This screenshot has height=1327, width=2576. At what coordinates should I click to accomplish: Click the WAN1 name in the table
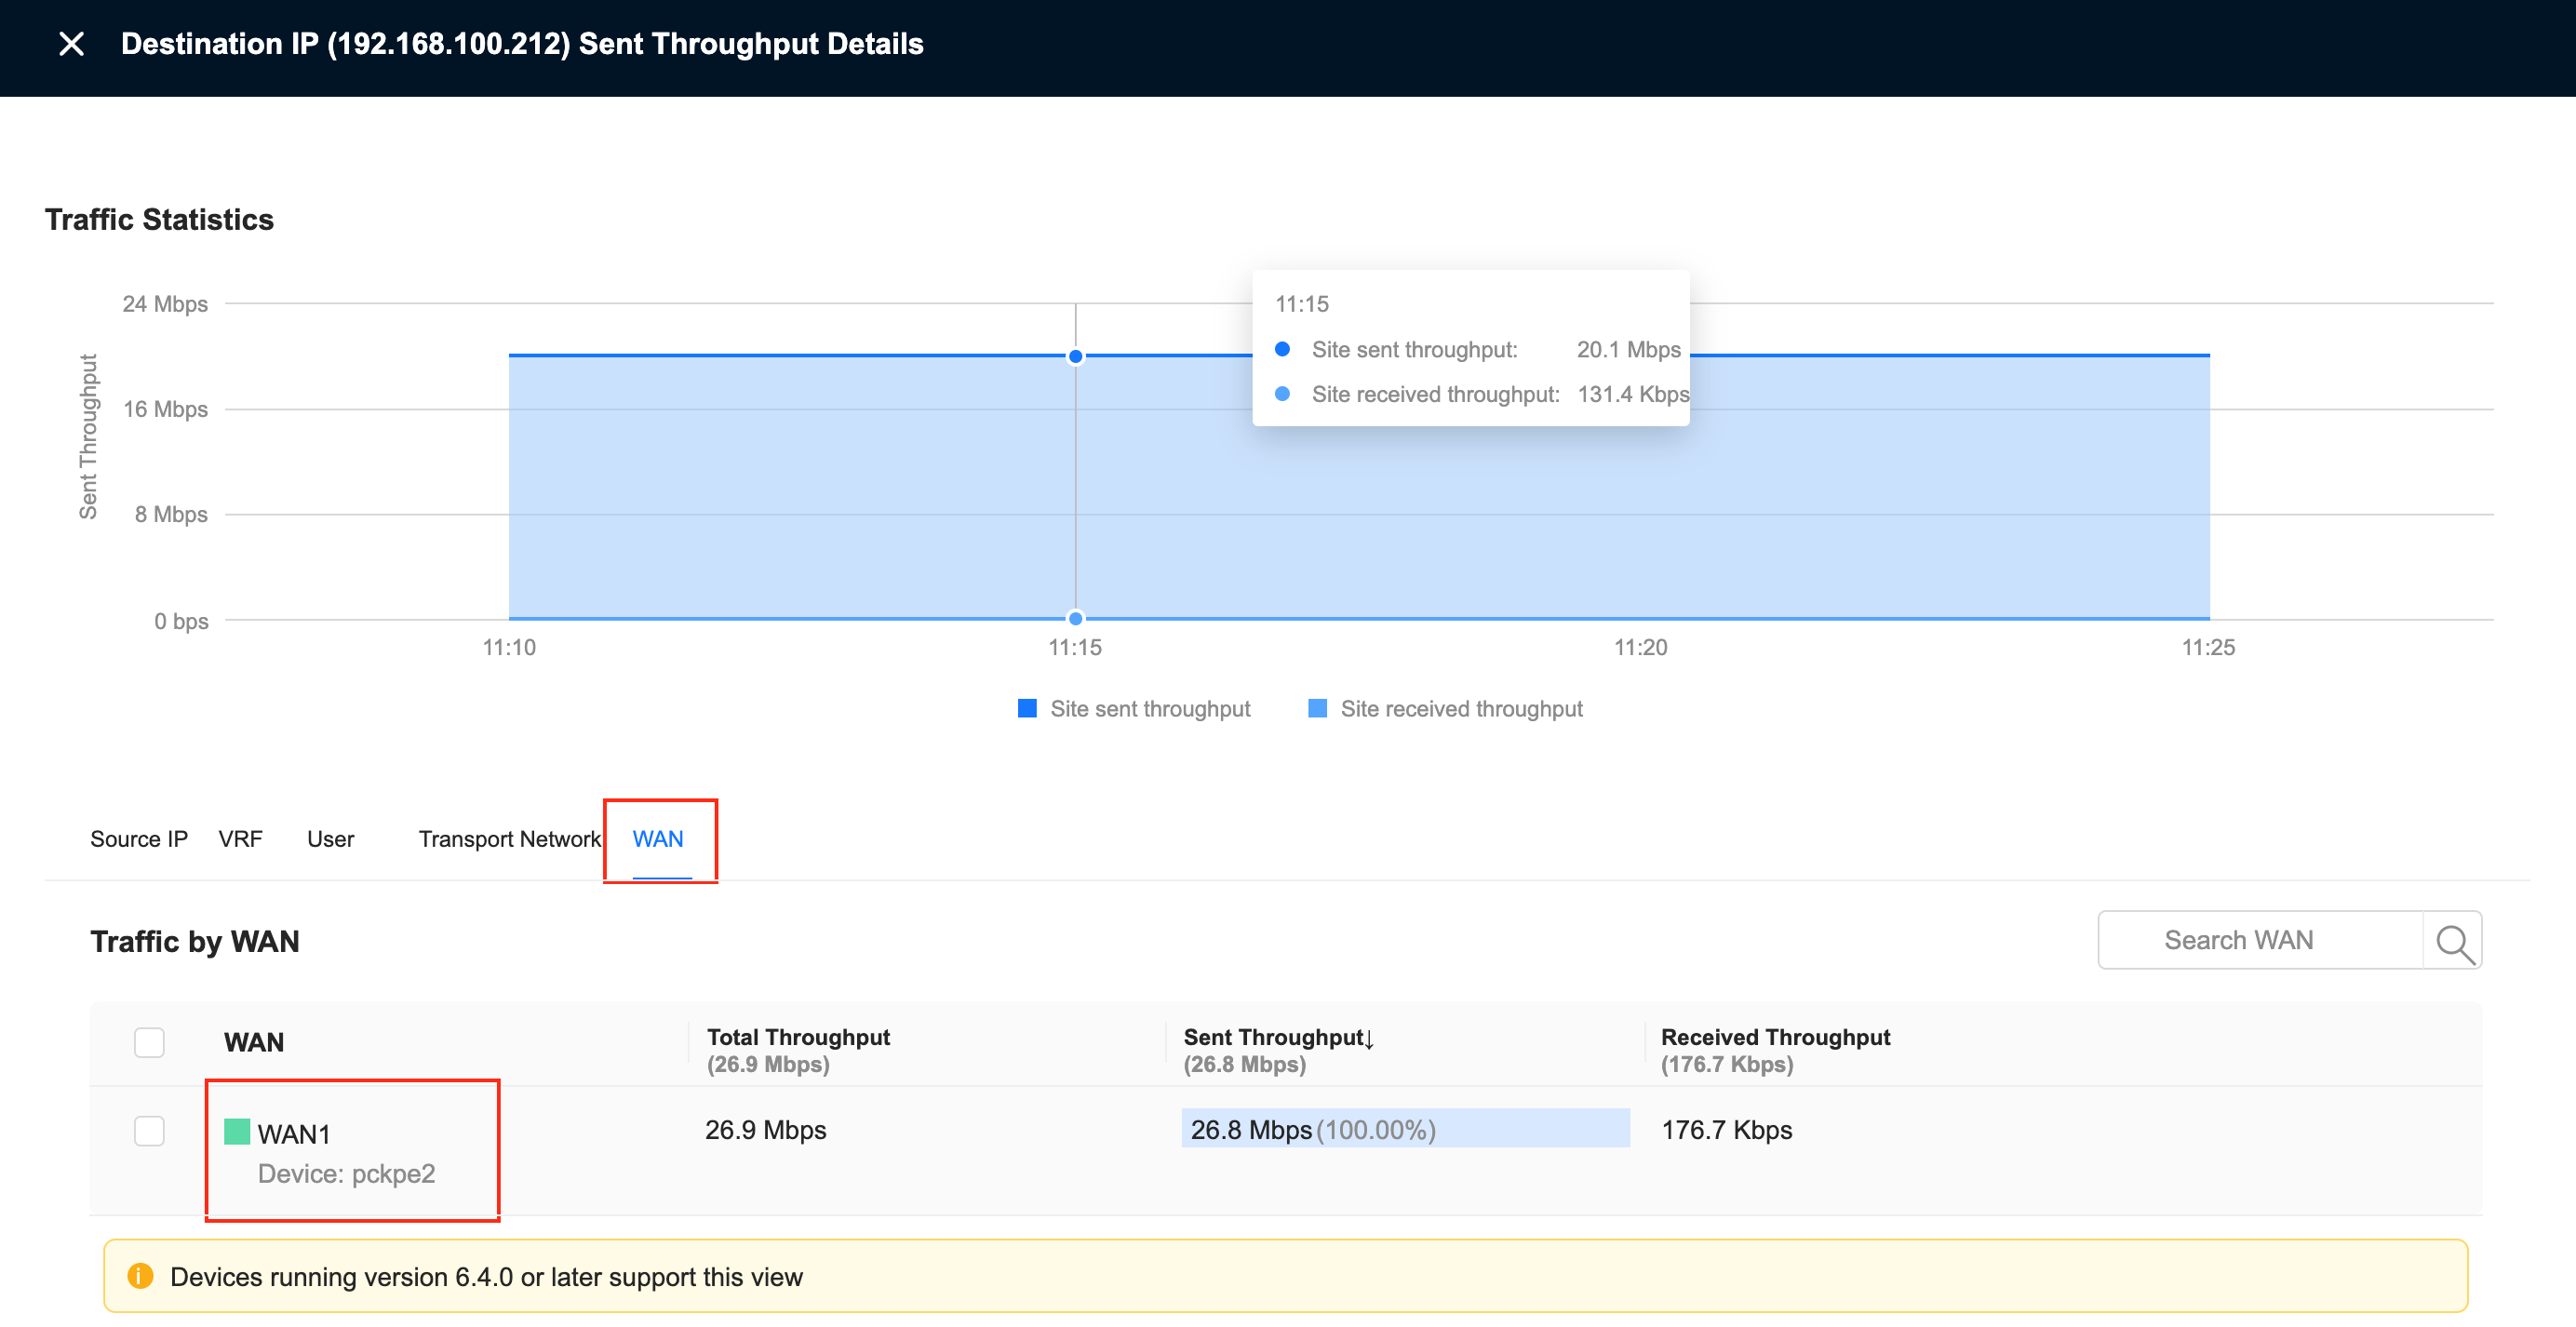[x=294, y=1134]
